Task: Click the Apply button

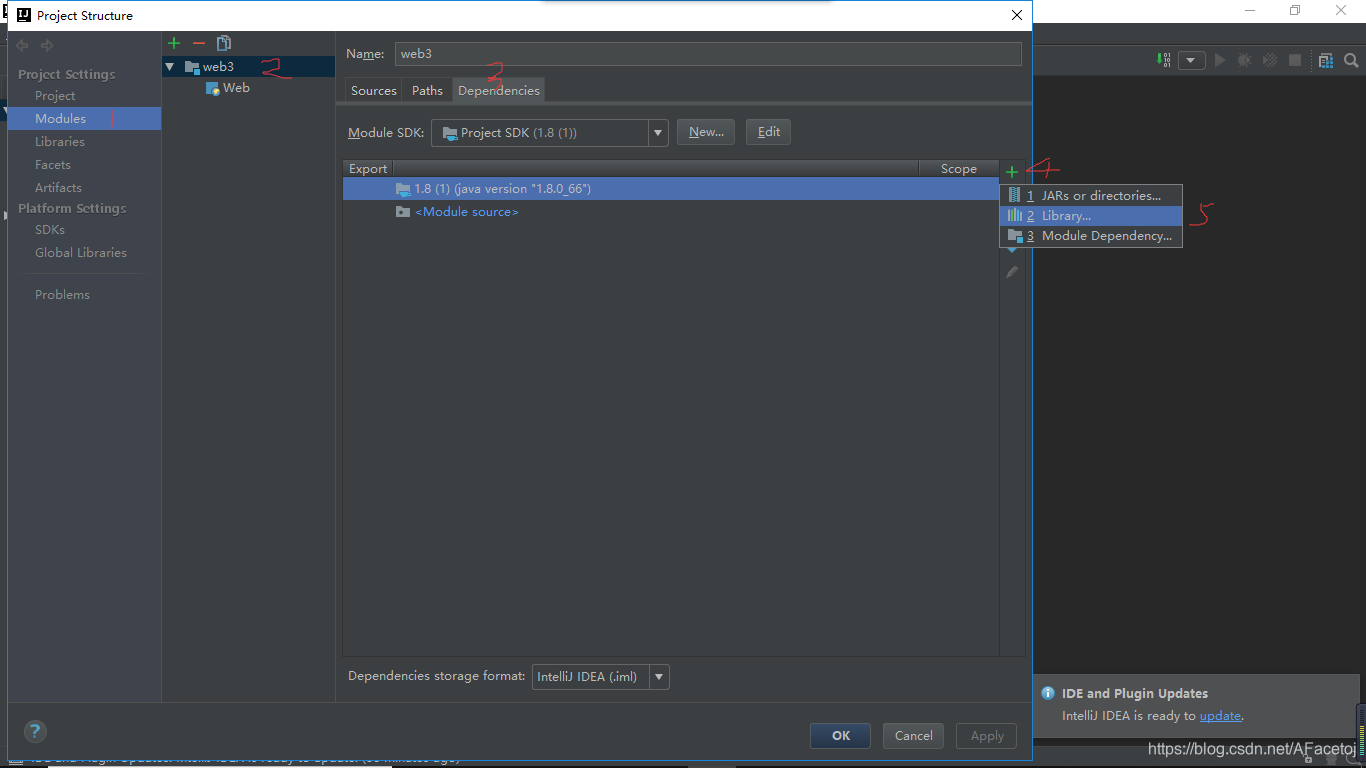Action: point(987,736)
